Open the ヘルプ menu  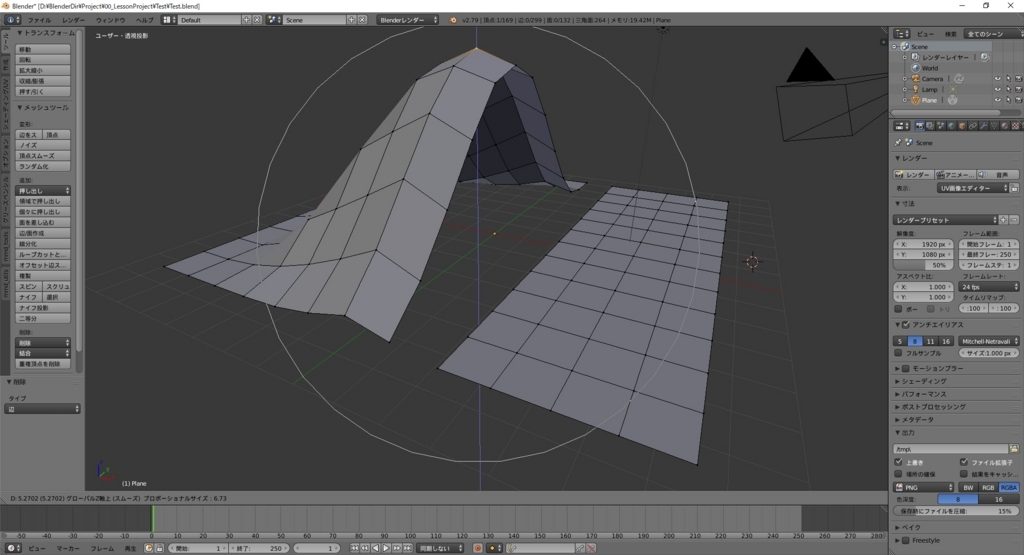click(144, 20)
